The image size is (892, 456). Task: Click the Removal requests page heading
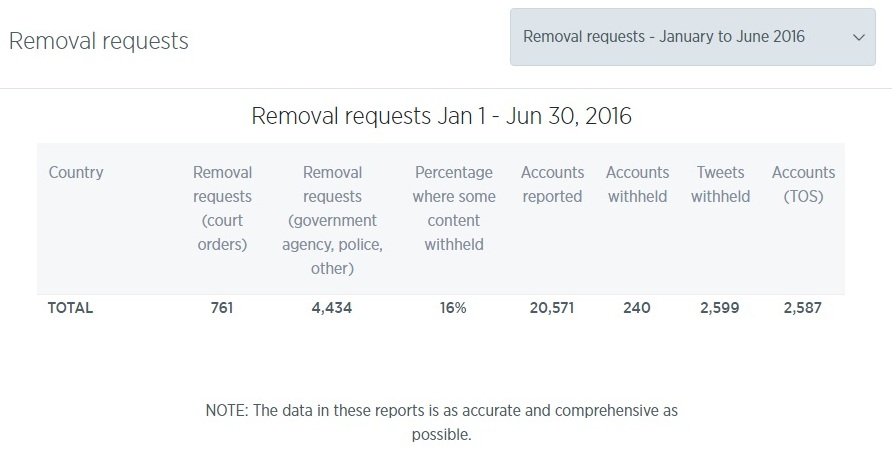pos(99,42)
